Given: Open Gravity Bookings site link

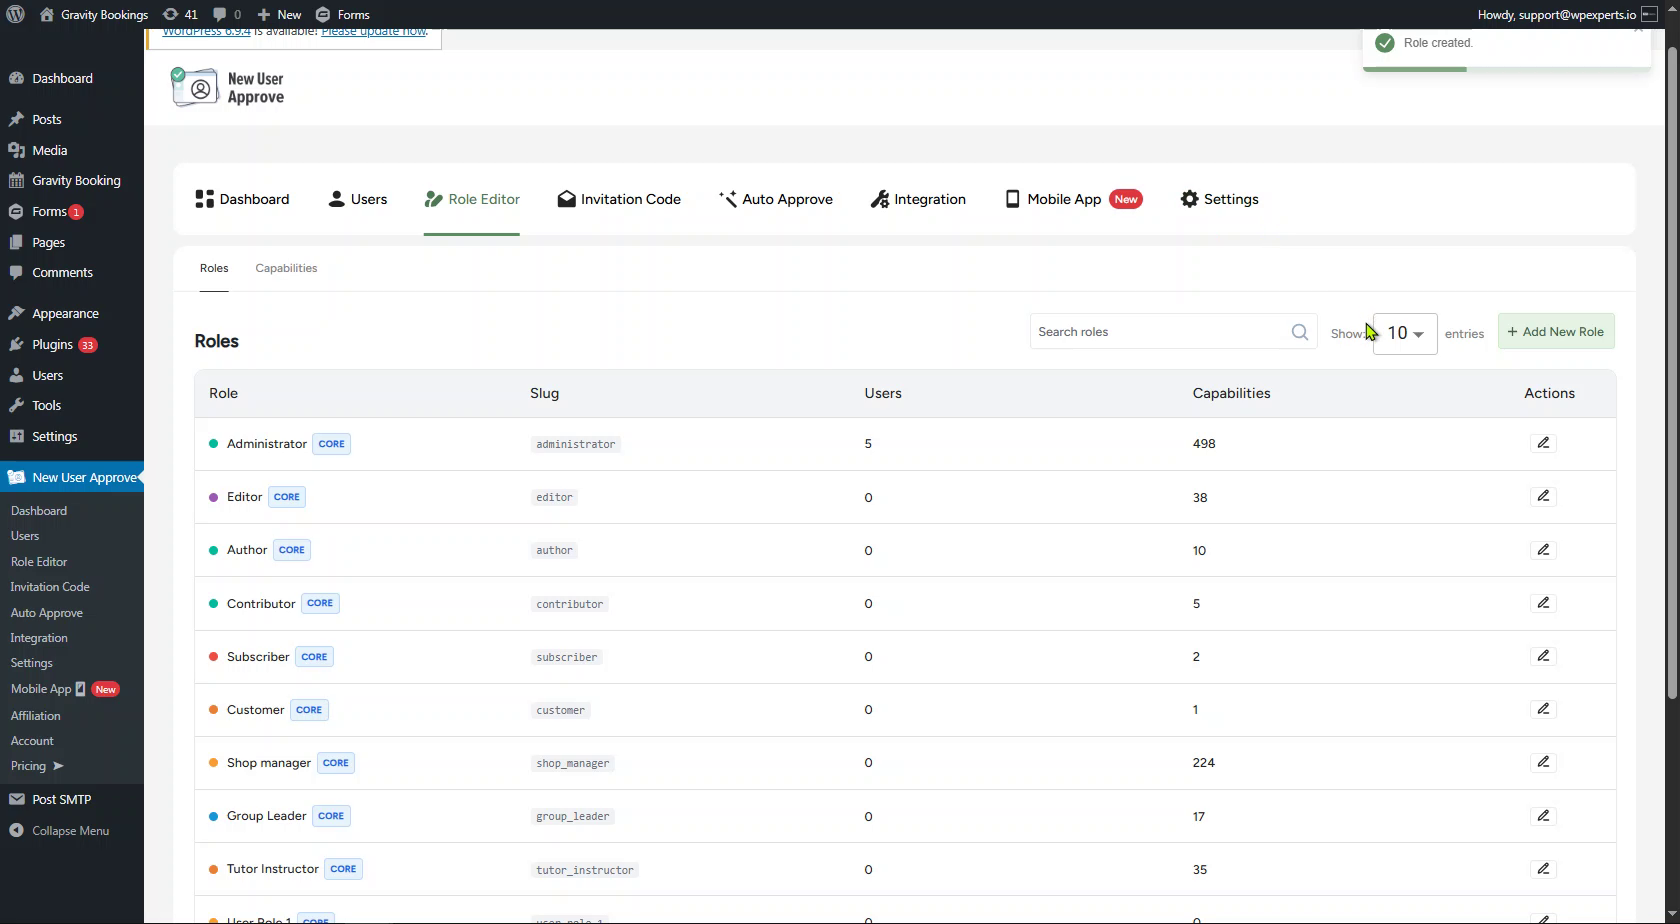Looking at the screenshot, I should pos(93,14).
